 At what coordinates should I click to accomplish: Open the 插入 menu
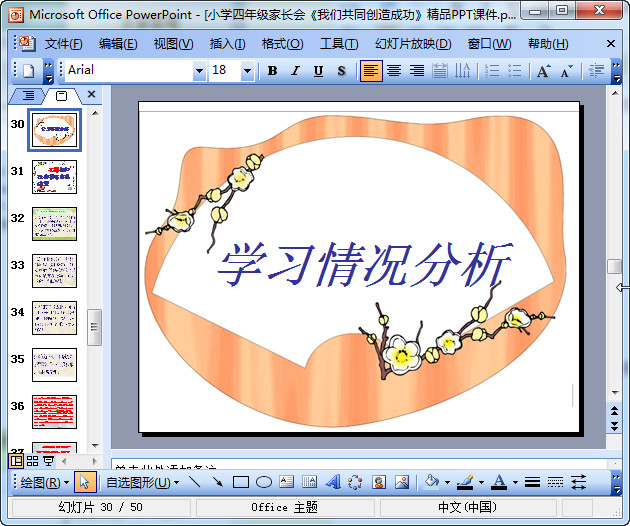227,44
